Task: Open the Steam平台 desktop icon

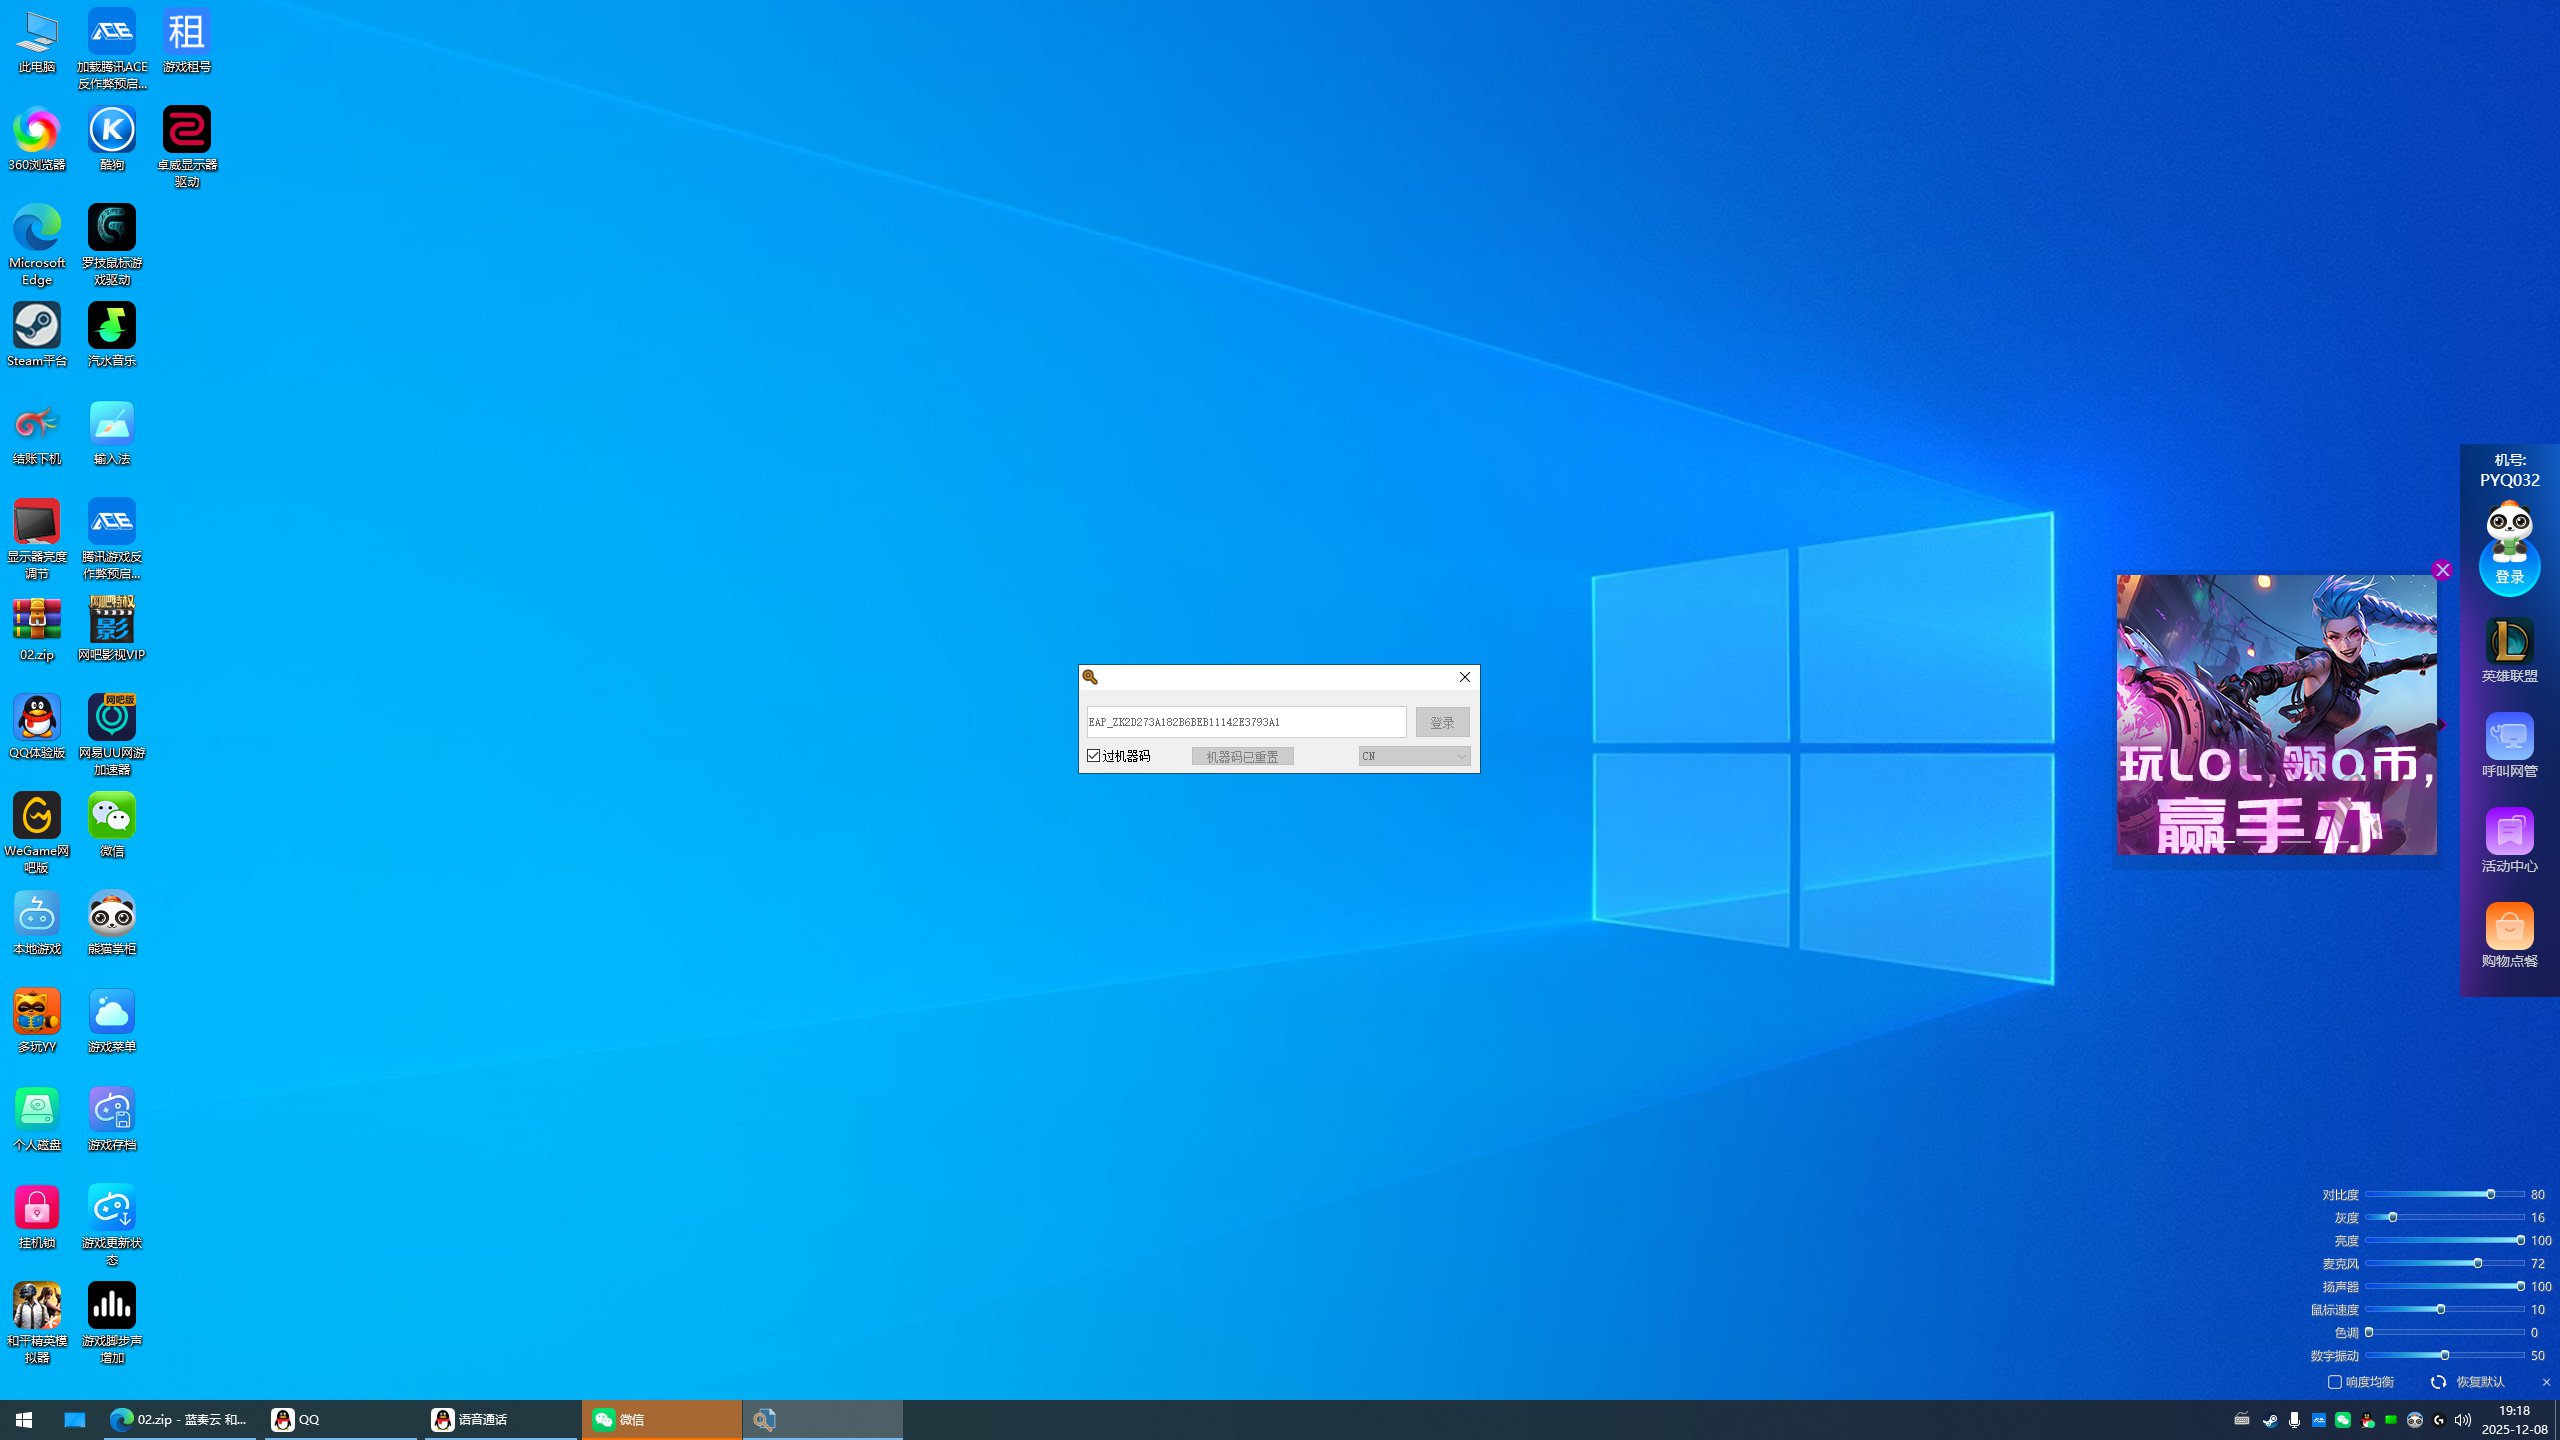Action: click(x=37, y=327)
